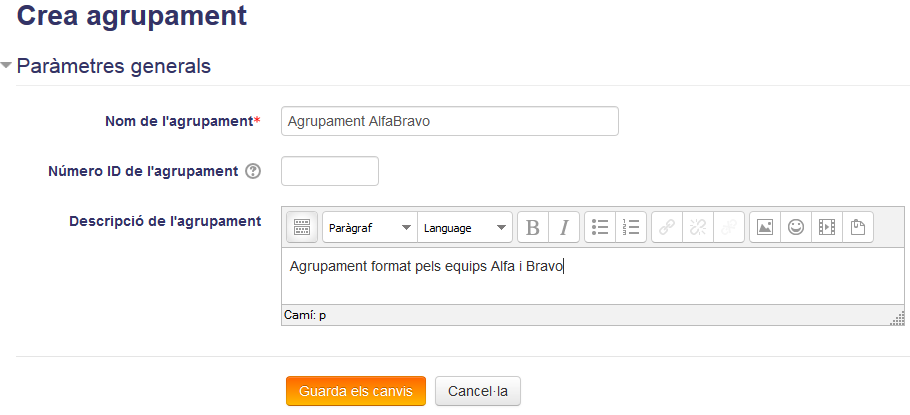The image size is (910, 415).
Task: Click the unlink broken chain icon
Action: 698,227
